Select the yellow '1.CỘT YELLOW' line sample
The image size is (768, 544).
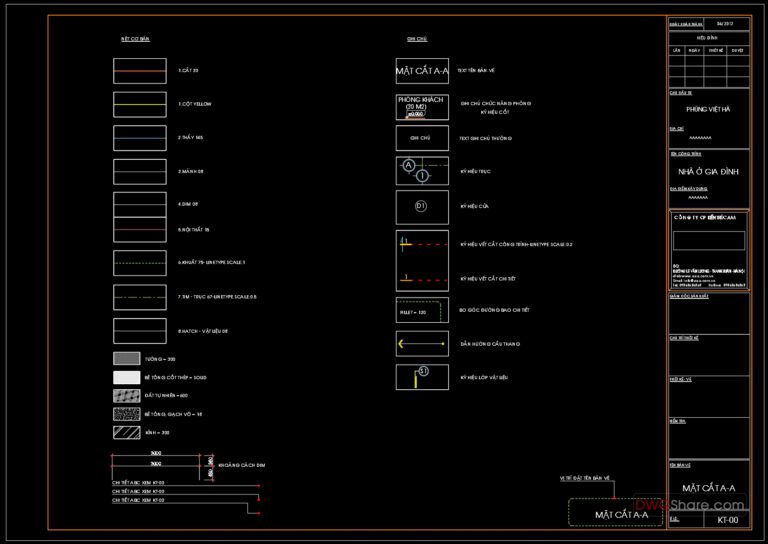click(140, 104)
